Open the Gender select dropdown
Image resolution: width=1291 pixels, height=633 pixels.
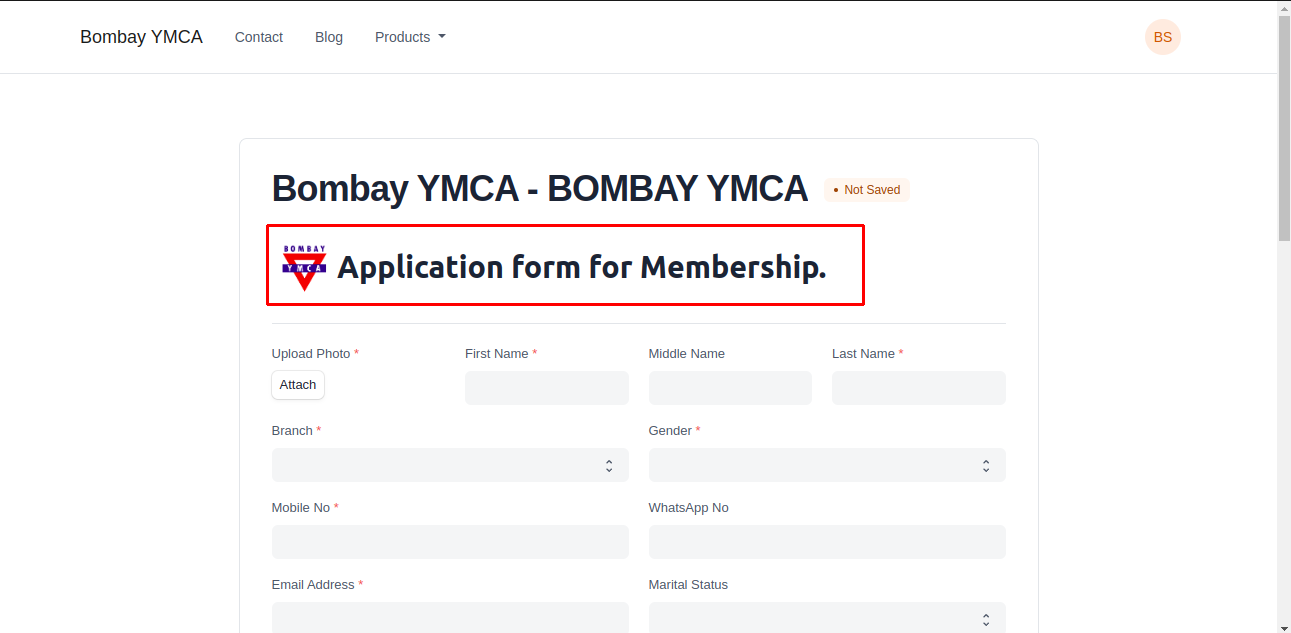pos(827,465)
